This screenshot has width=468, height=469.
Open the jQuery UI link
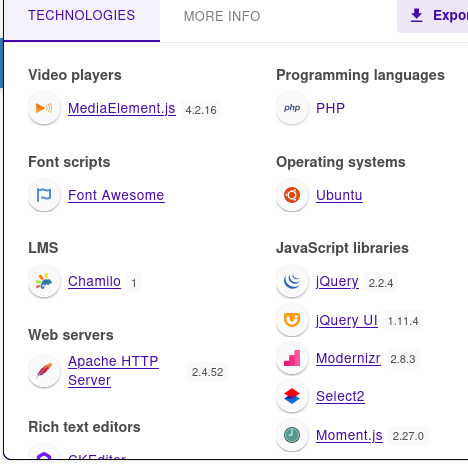[347, 321]
